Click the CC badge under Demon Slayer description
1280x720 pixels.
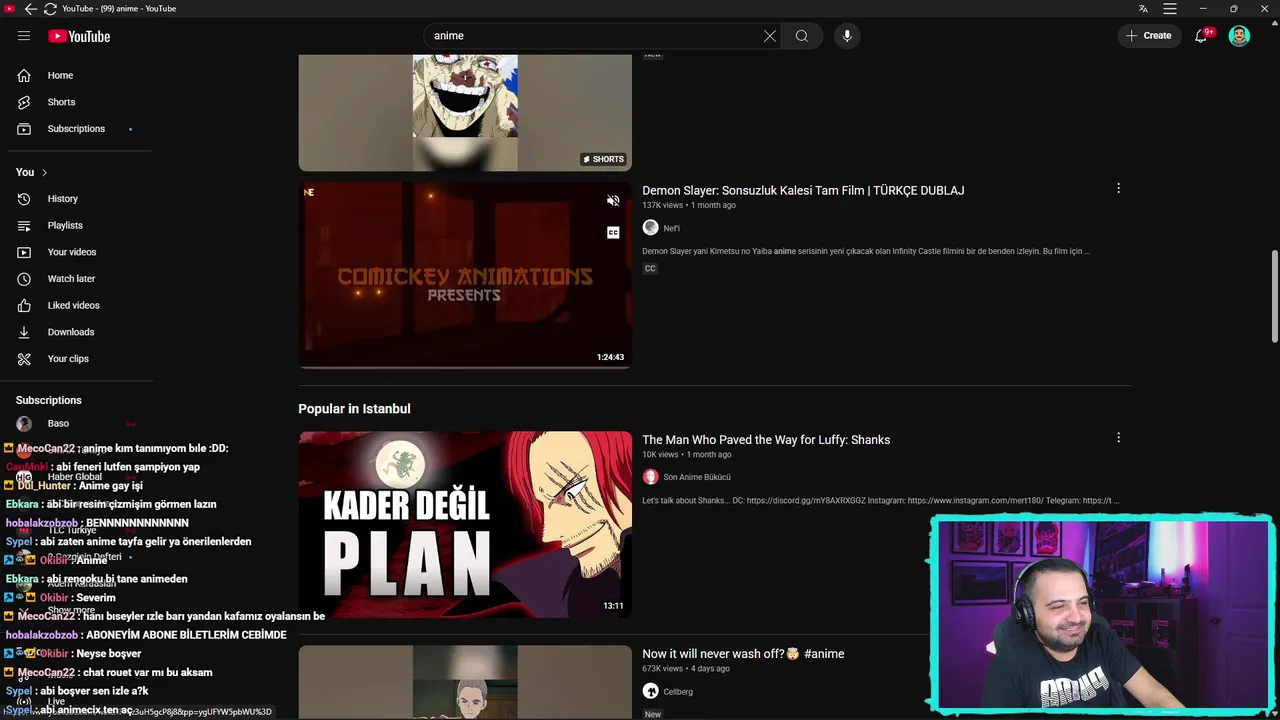coord(650,269)
